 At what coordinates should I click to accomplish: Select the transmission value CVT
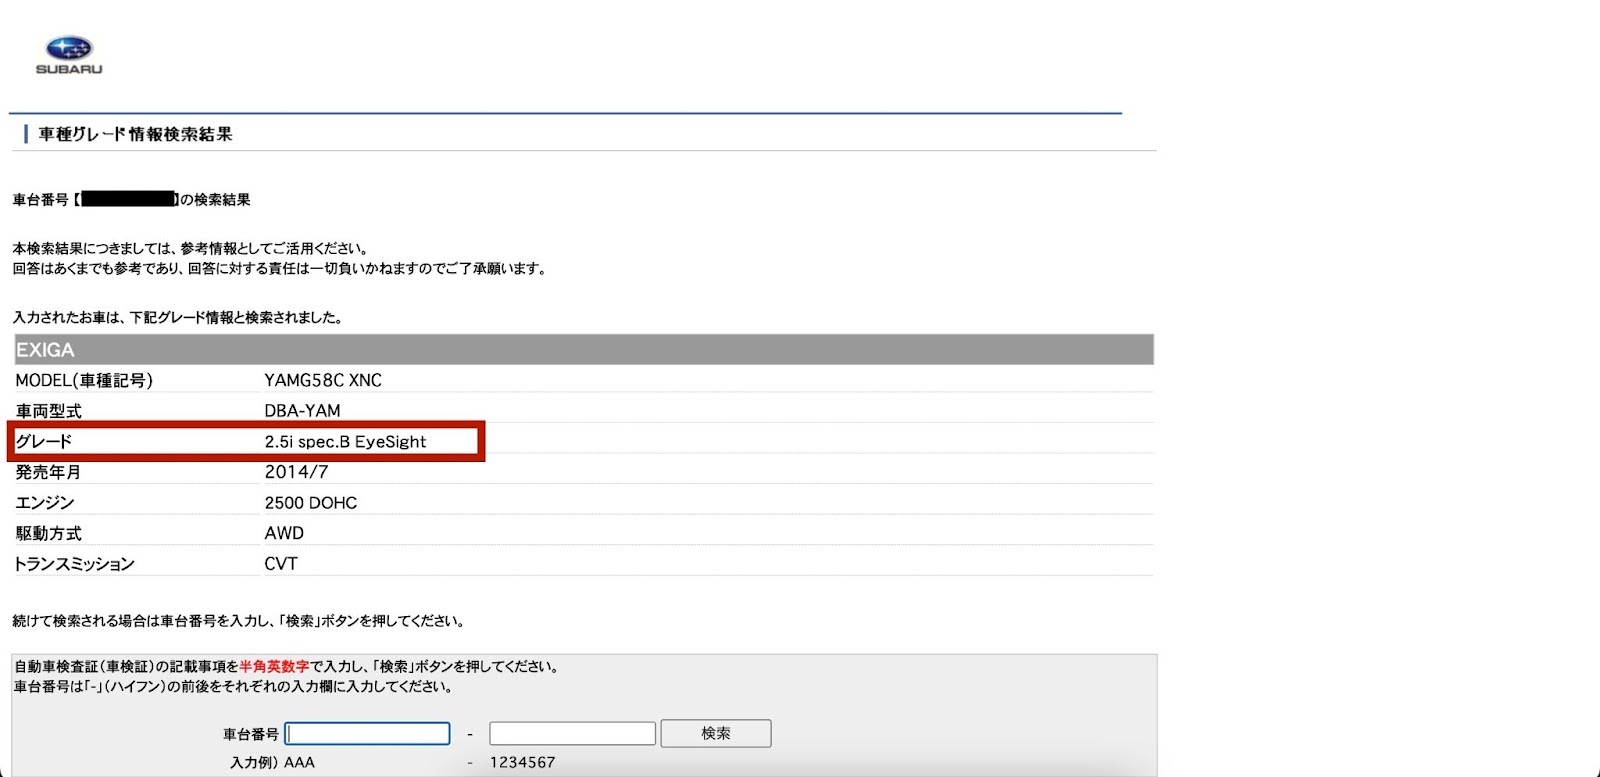coord(281,563)
